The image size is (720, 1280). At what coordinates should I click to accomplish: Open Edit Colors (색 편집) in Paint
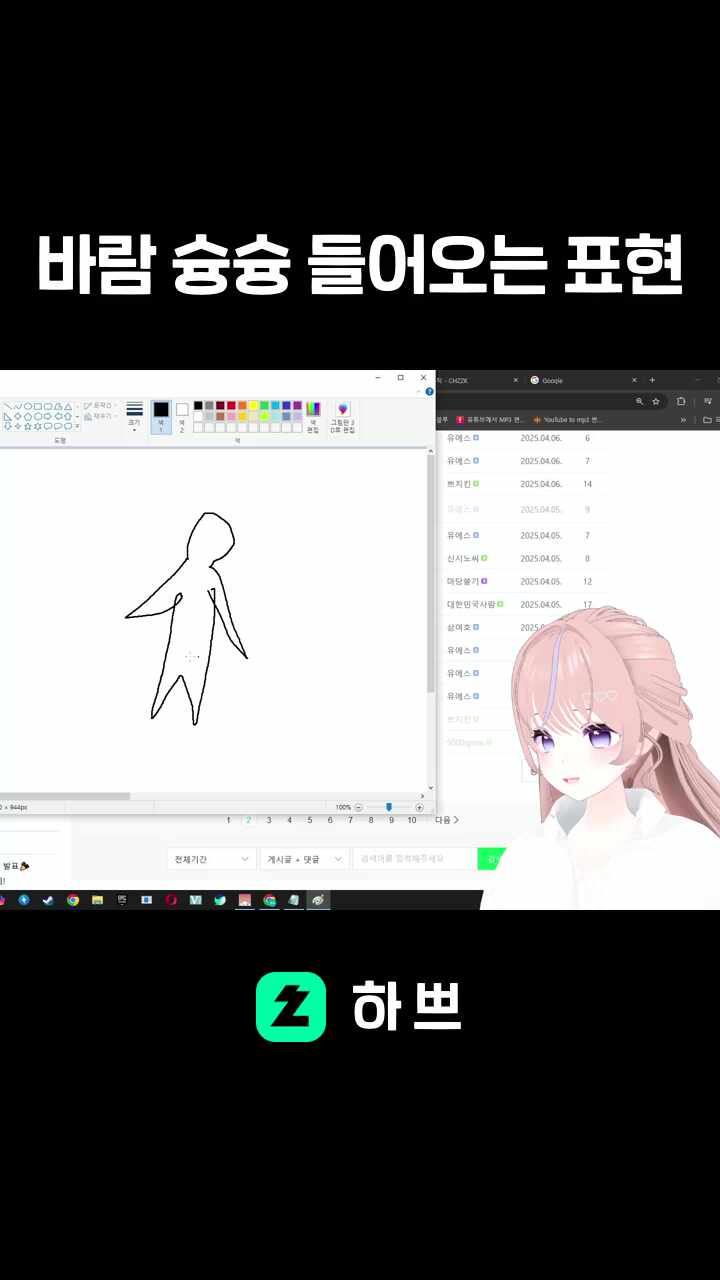click(x=313, y=416)
